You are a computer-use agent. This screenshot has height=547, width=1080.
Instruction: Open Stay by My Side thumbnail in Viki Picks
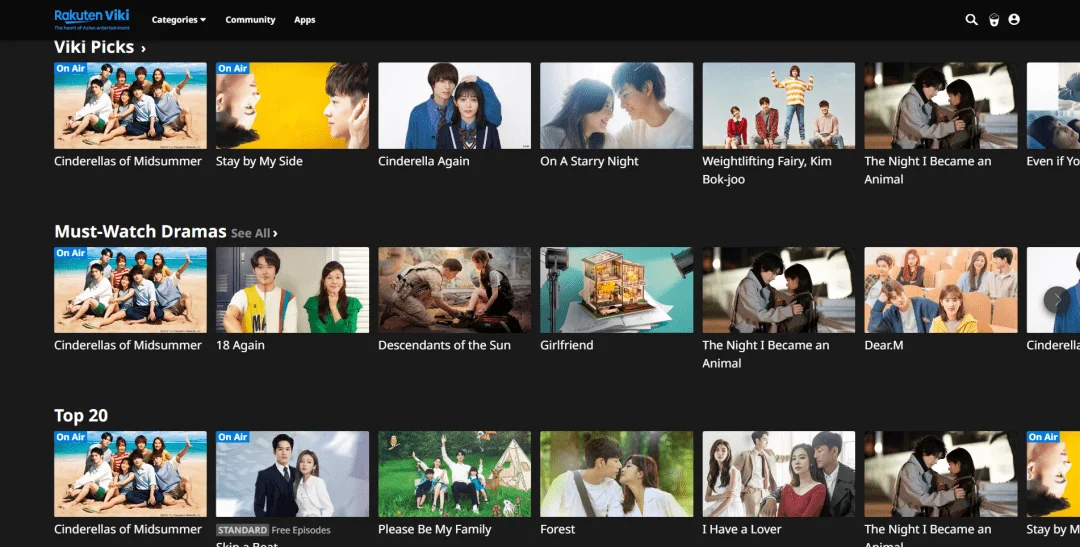pyautogui.click(x=292, y=105)
